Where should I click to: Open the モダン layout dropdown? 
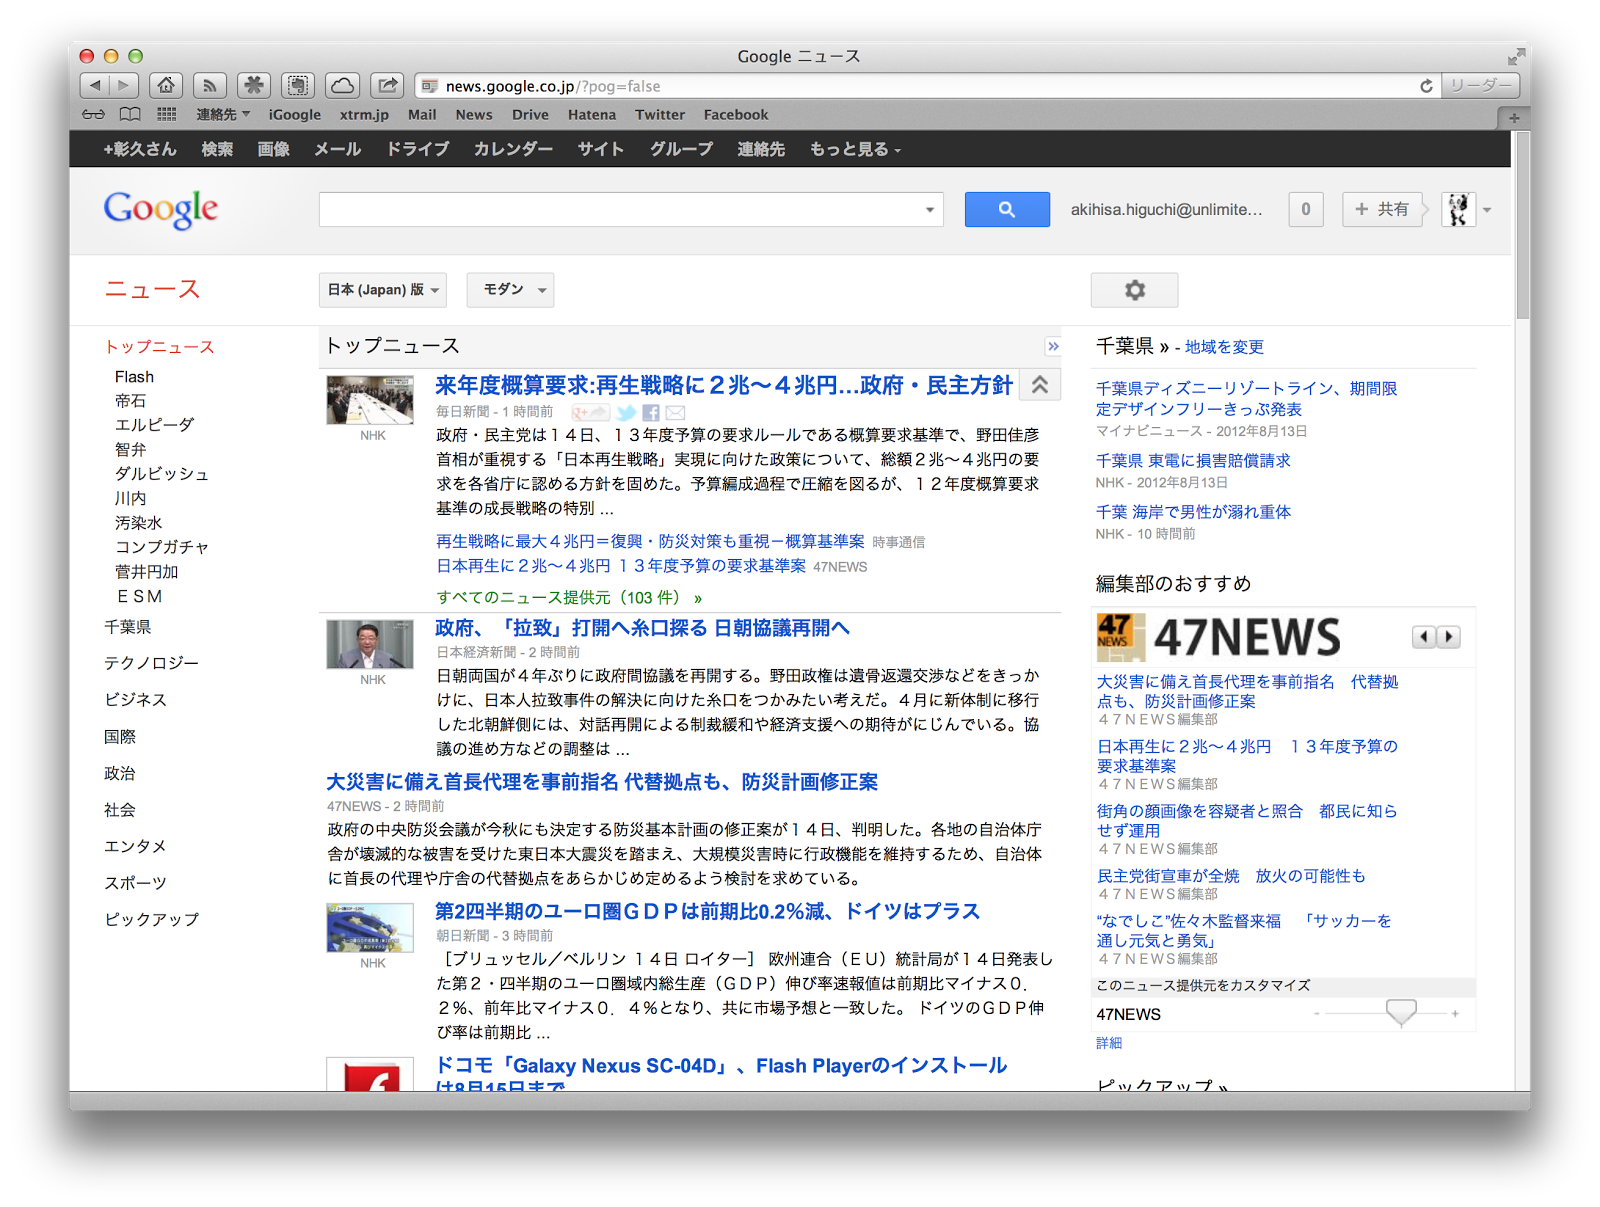[511, 290]
